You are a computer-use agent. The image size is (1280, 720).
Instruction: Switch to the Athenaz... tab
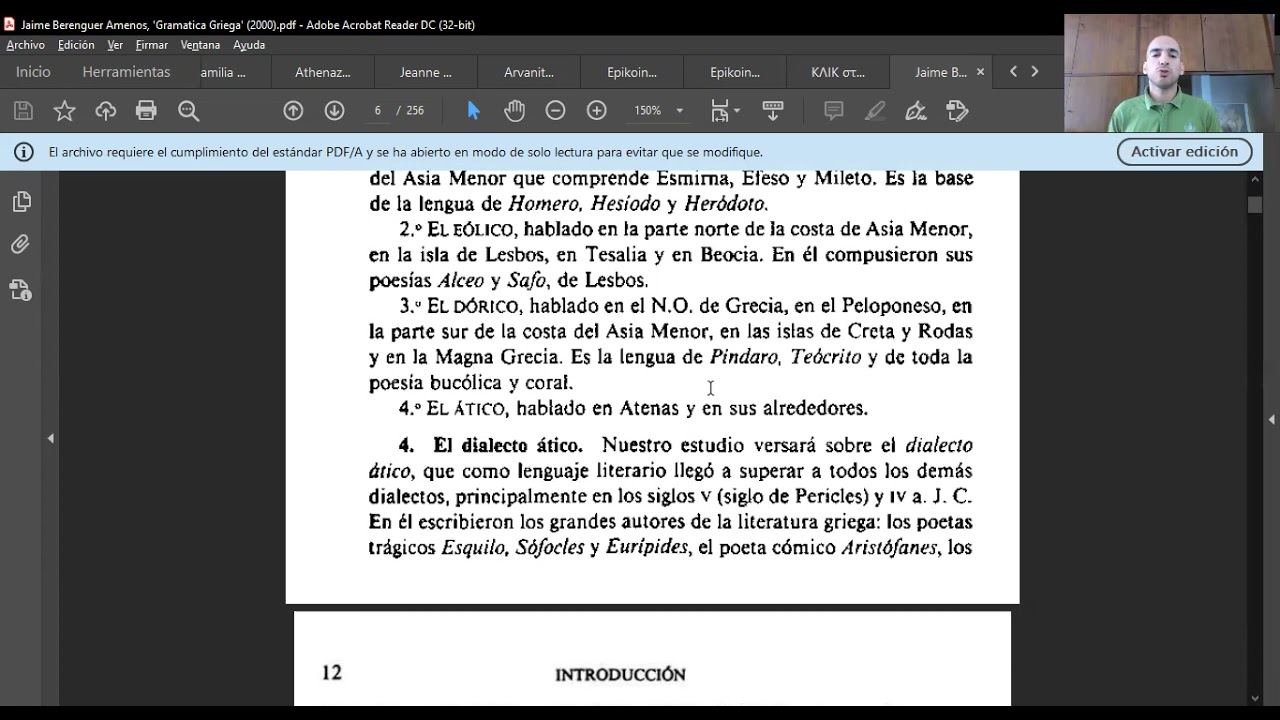tap(322, 72)
